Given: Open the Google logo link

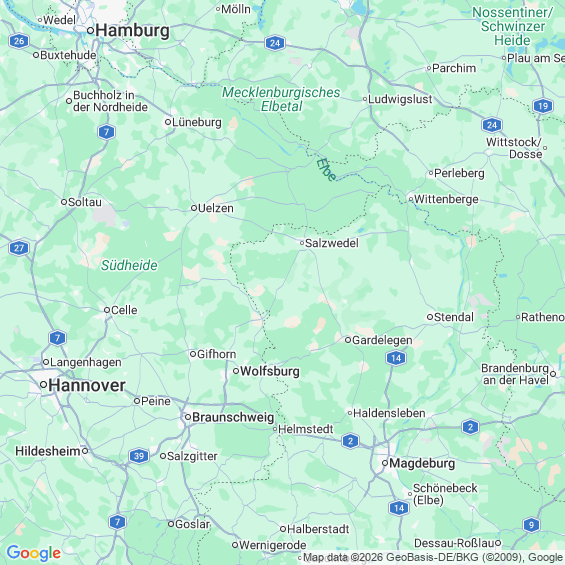Looking at the screenshot, I should pos(34,553).
